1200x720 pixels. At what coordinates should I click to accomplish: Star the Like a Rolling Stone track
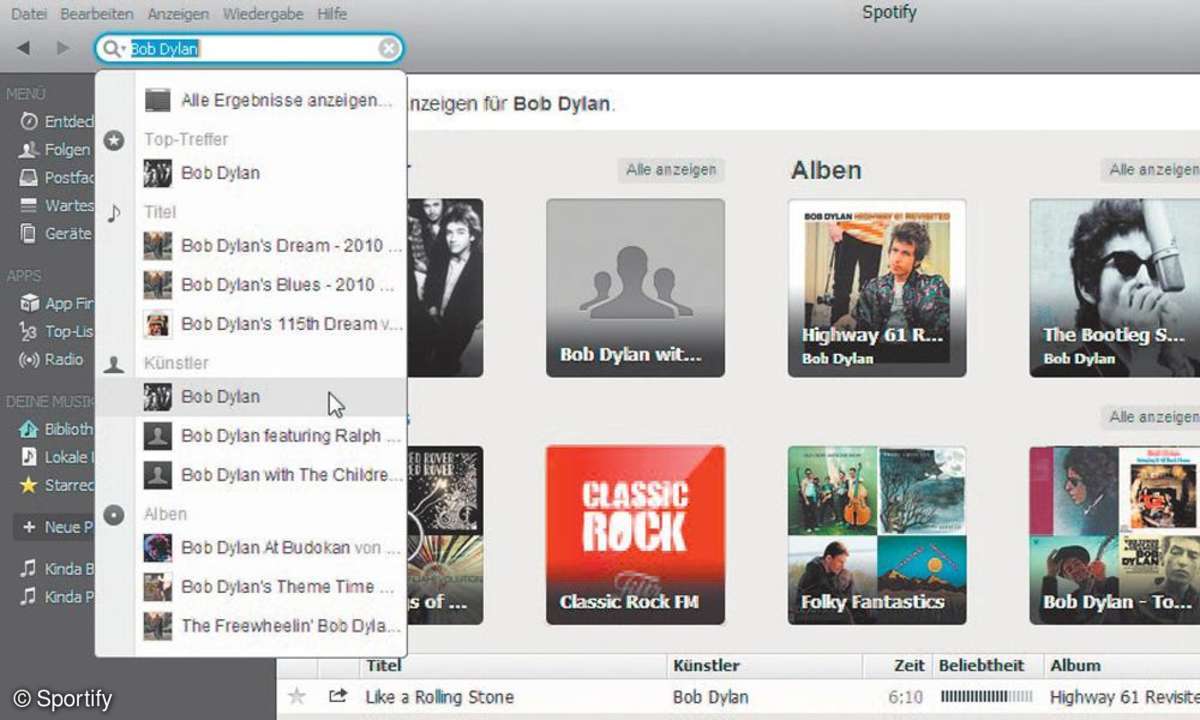click(296, 697)
